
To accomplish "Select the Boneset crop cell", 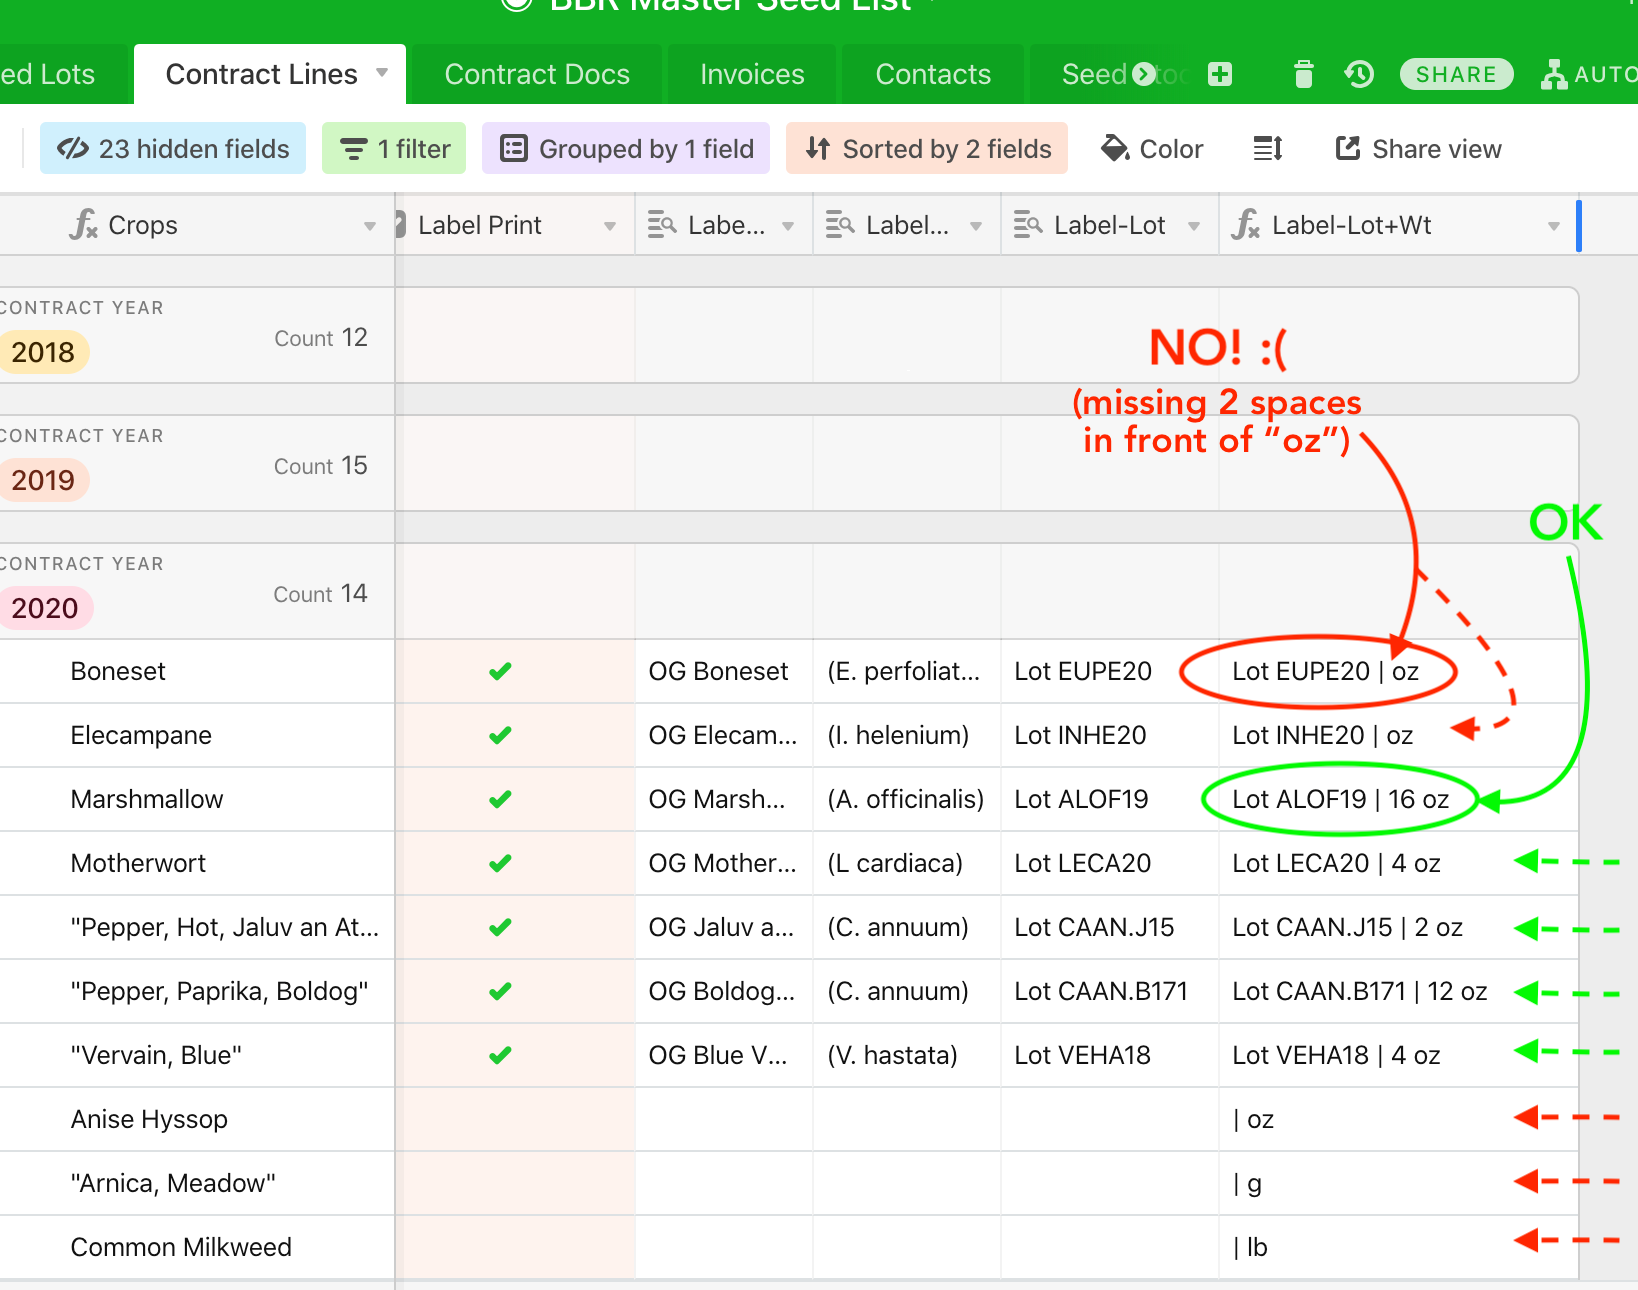I will click(197, 671).
